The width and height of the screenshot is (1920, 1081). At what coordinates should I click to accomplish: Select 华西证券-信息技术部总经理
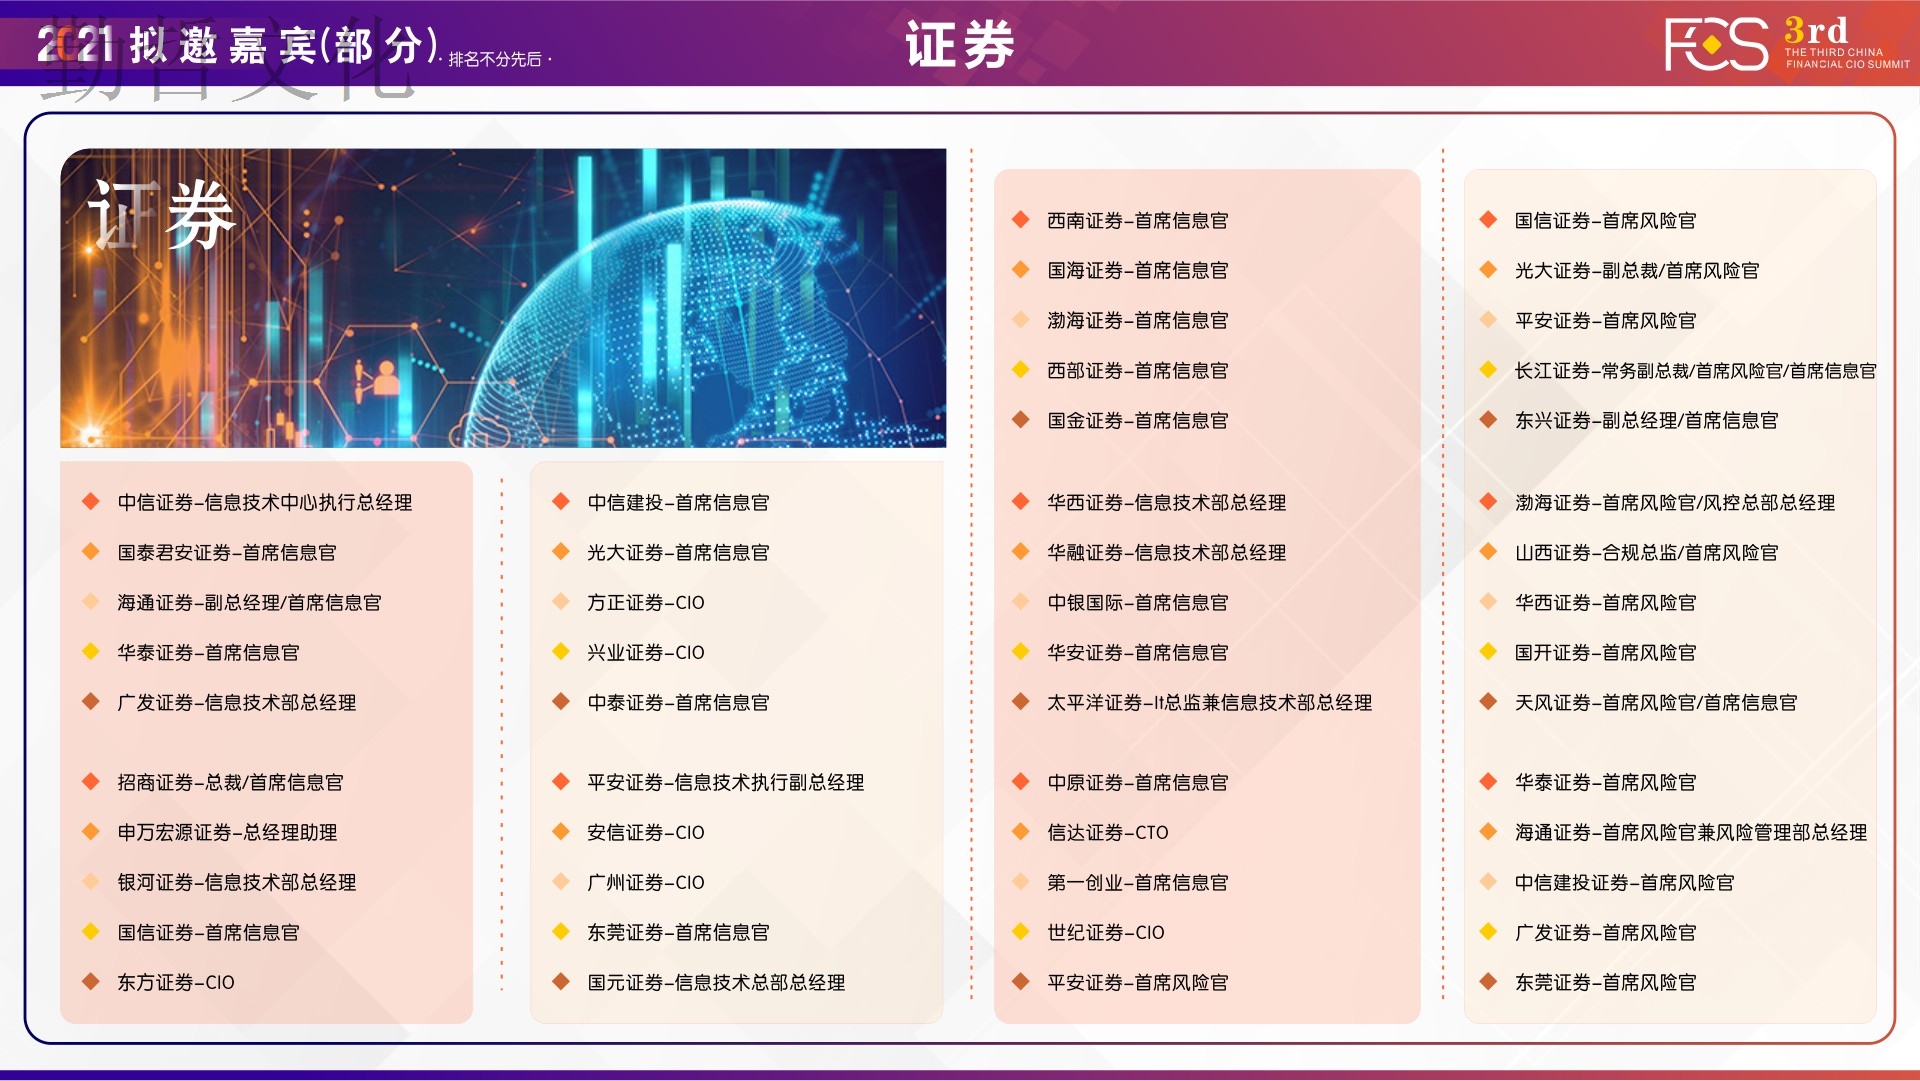[1167, 503]
